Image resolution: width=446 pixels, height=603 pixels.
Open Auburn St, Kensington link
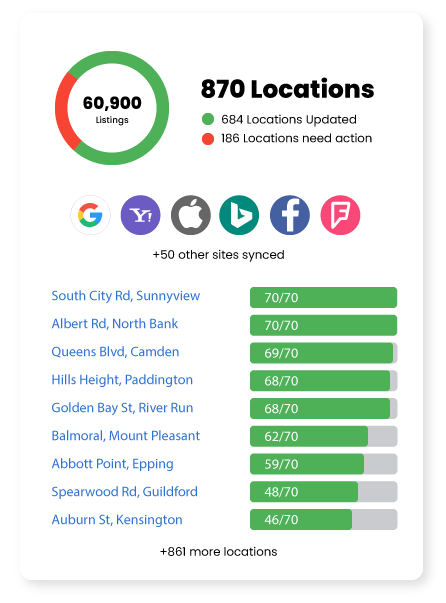(x=117, y=520)
